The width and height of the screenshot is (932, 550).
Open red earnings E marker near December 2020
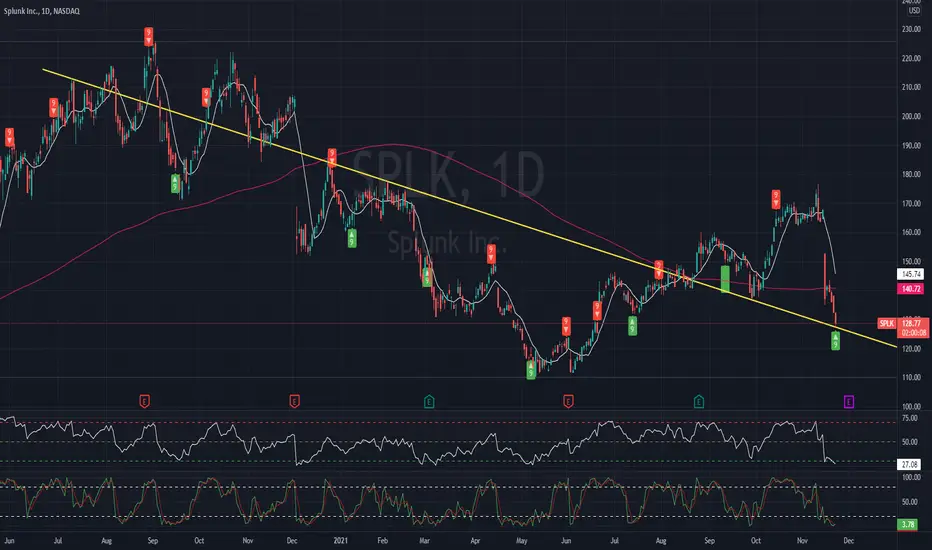[294, 402]
